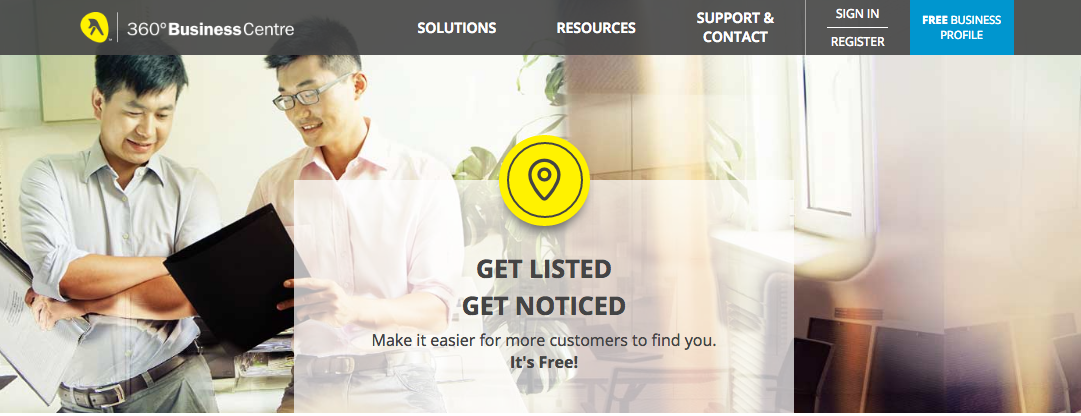
Task: Open the 360° Business Centre wordmark link
Action: click(210, 29)
